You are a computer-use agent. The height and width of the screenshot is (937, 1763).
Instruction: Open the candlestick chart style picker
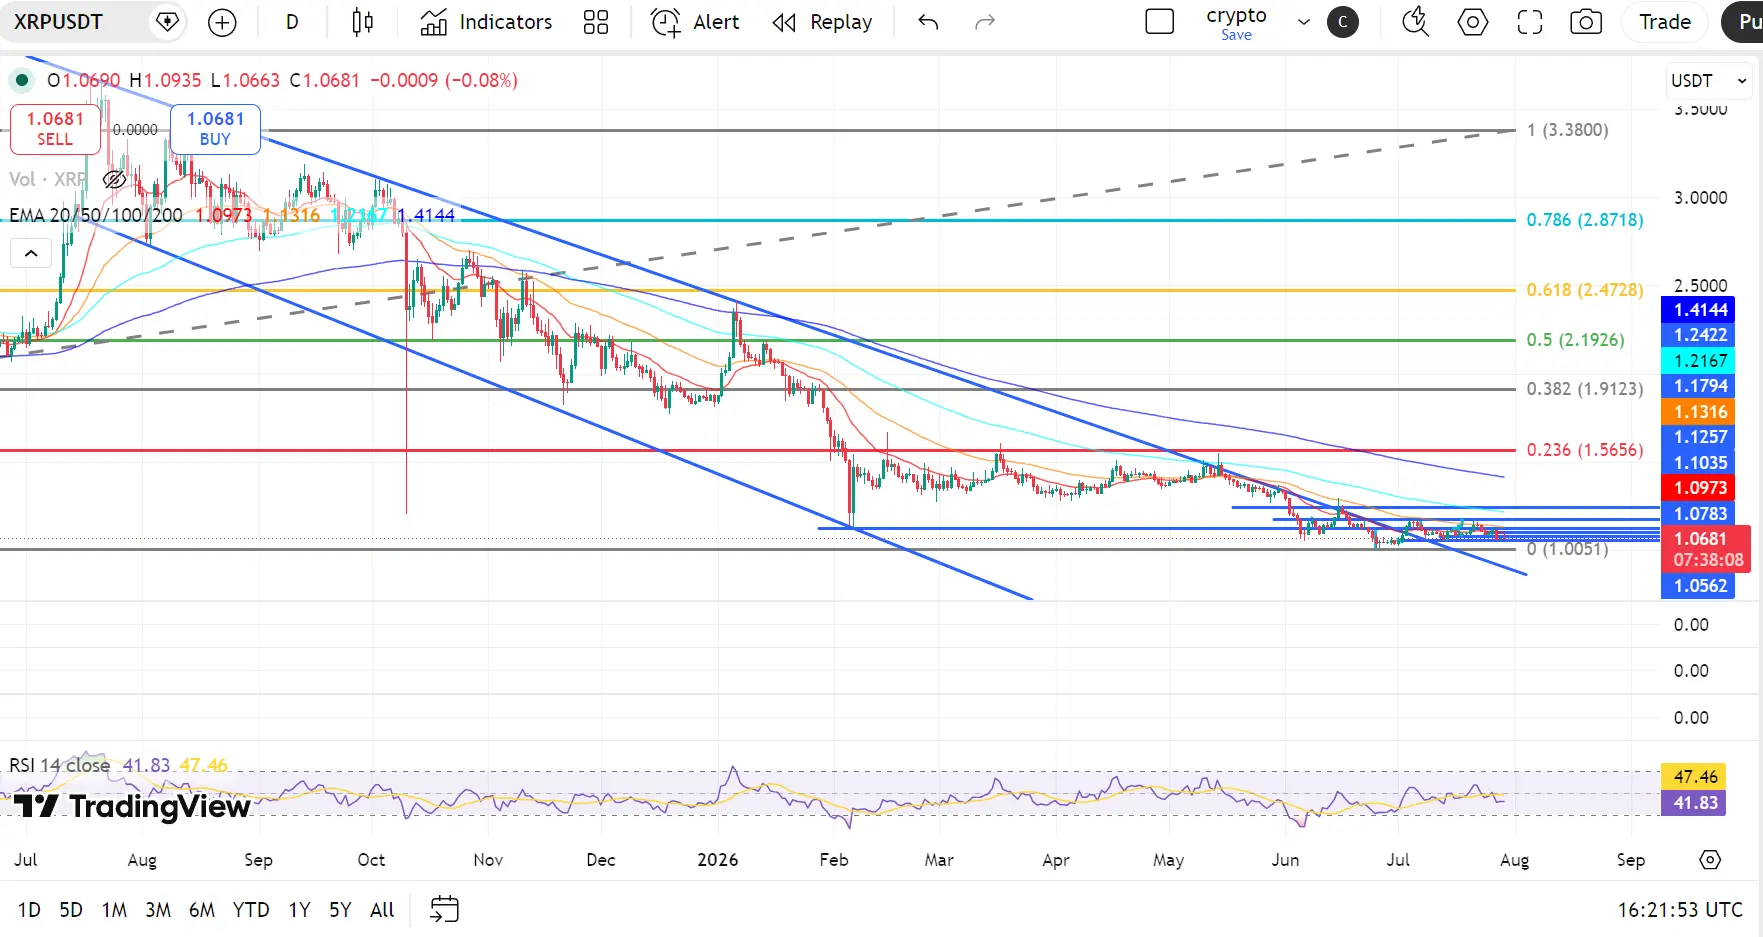pos(363,22)
